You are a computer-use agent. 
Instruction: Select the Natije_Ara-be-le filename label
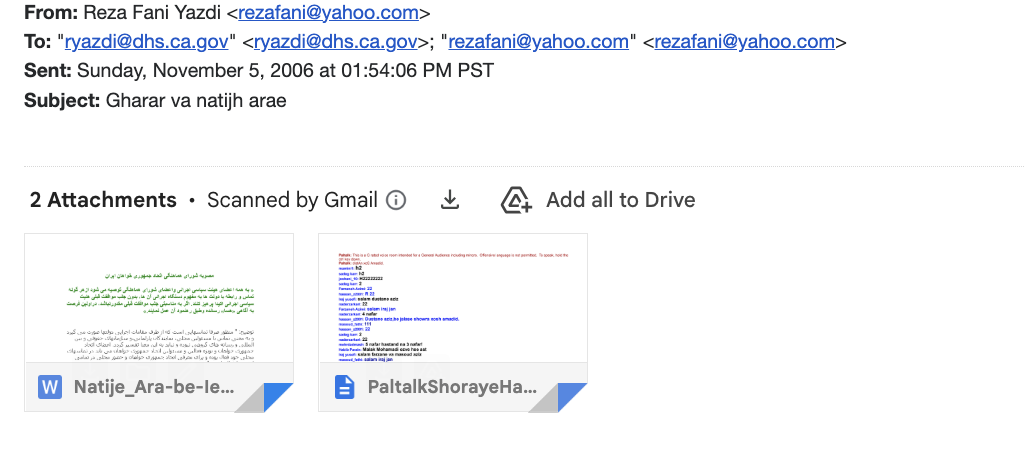153,387
